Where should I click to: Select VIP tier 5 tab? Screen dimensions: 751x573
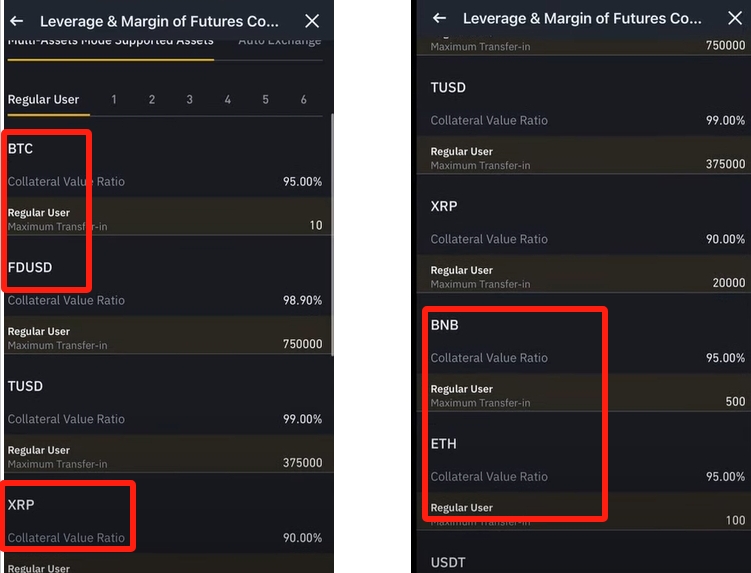click(266, 99)
